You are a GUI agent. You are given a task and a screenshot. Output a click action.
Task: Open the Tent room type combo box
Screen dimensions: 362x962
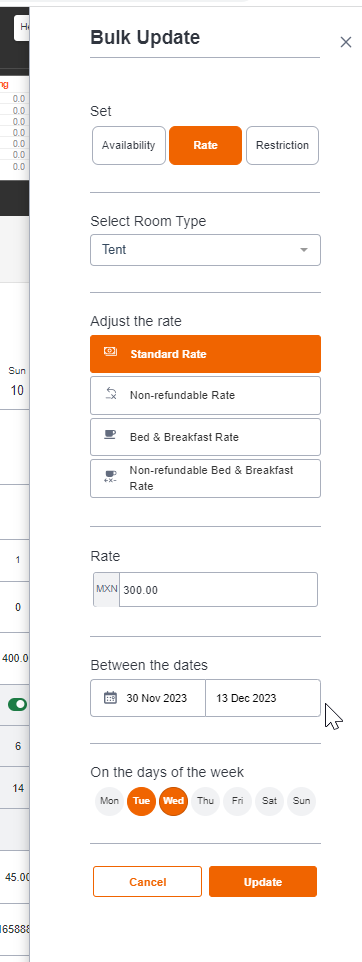pos(206,250)
